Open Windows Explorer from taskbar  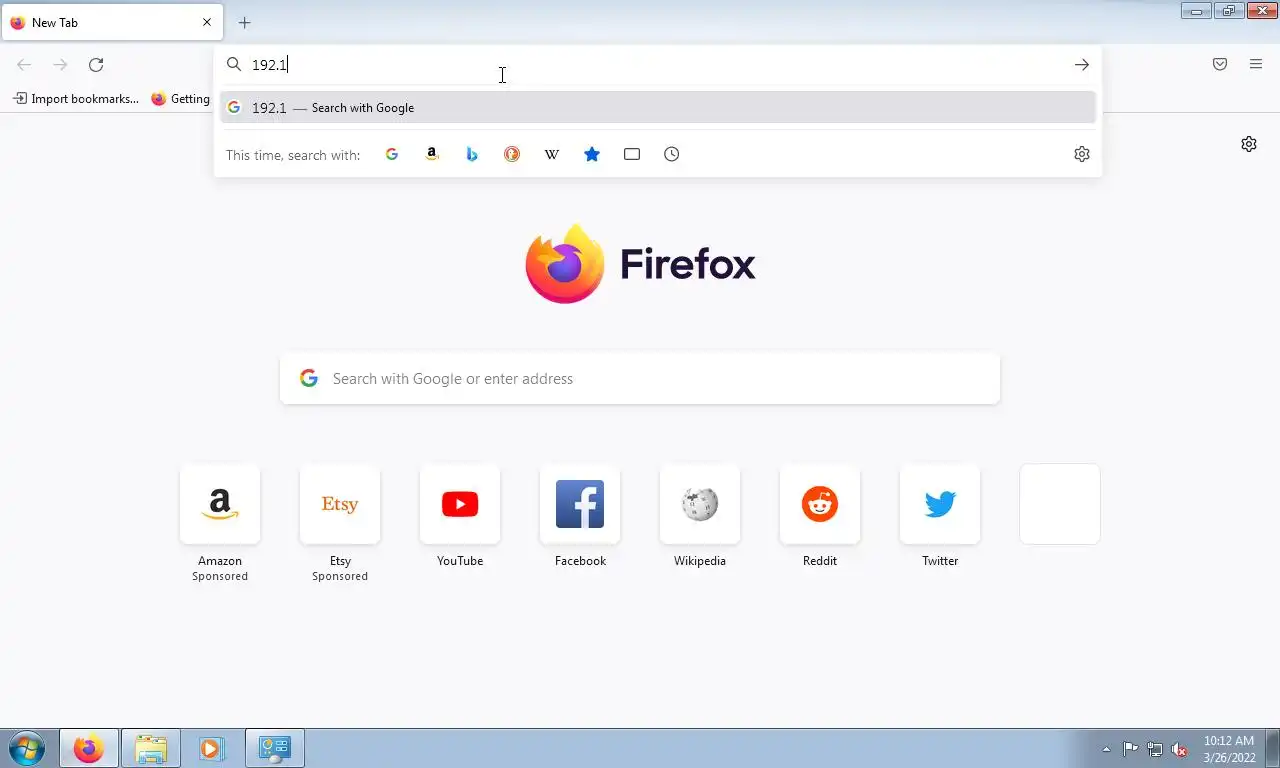[x=151, y=748]
